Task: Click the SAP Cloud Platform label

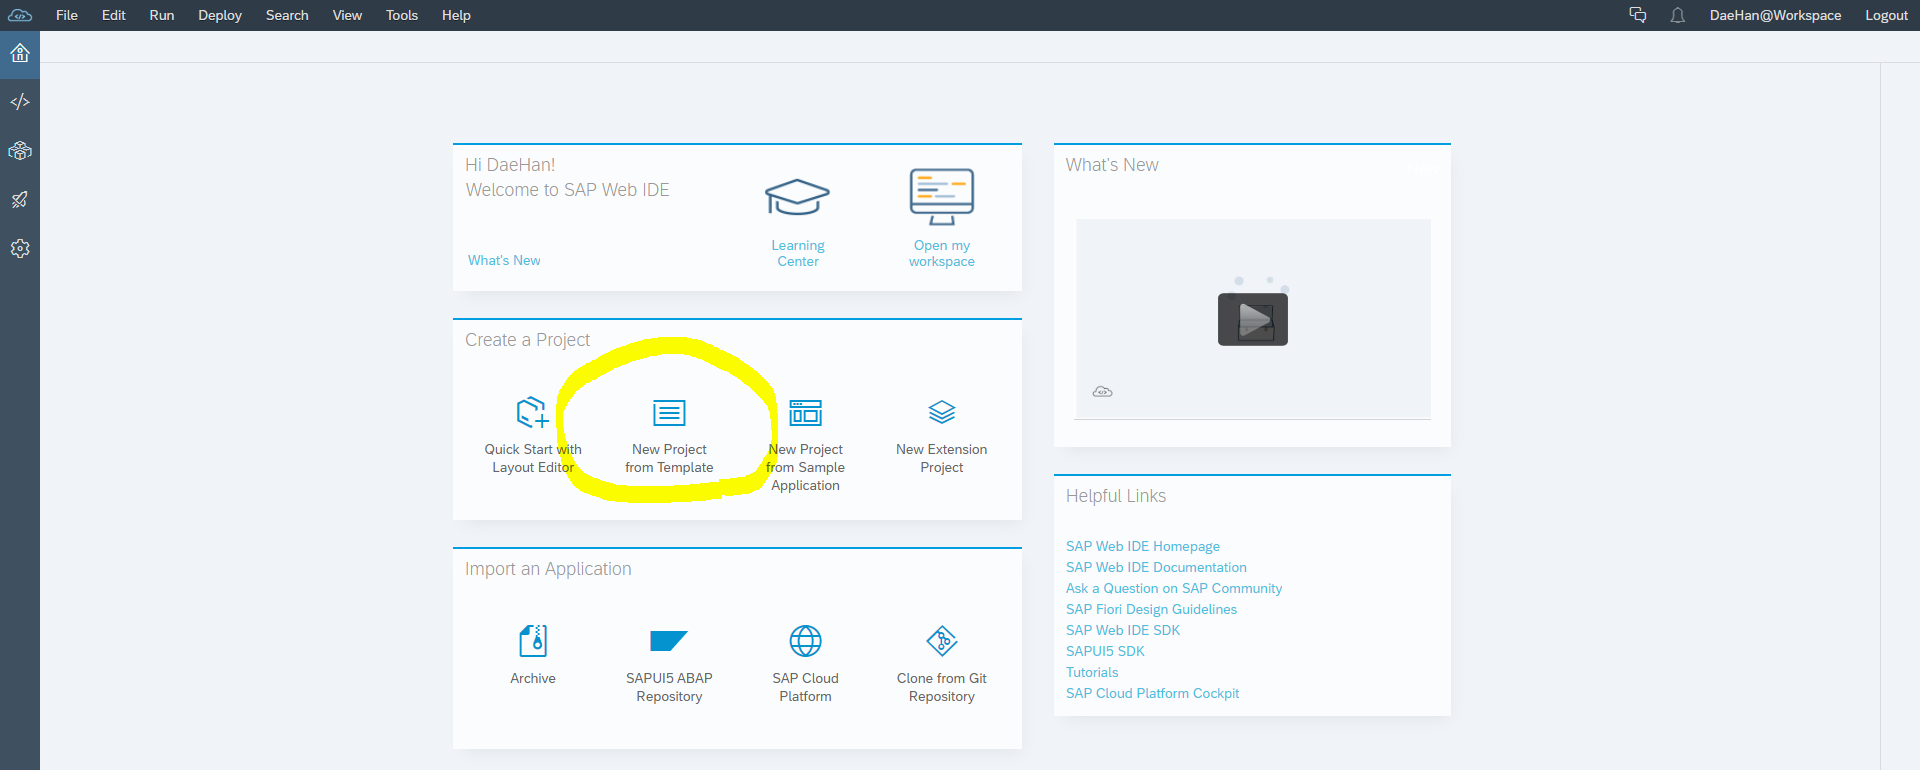Action: coord(805,687)
